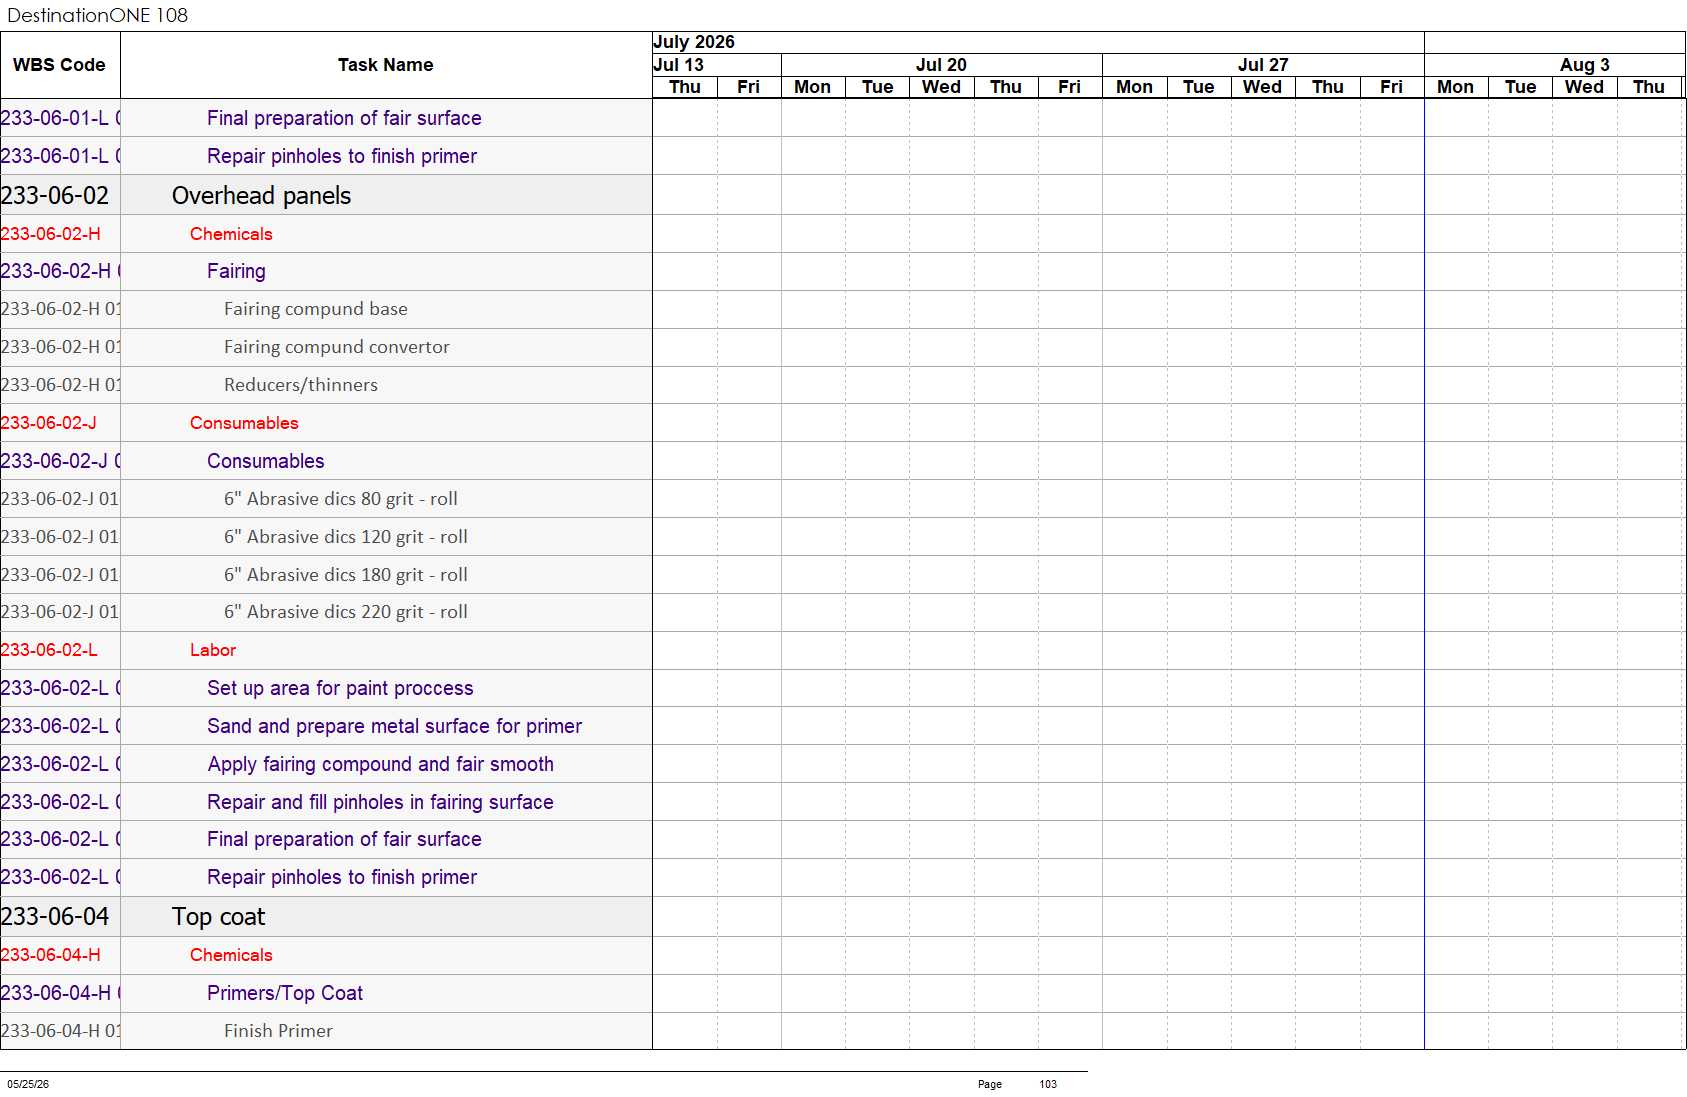Screen dimensions: 1687x1097
Task: Select 6" Abrasive dics 220 grit roll
Action: [x=346, y=612]
